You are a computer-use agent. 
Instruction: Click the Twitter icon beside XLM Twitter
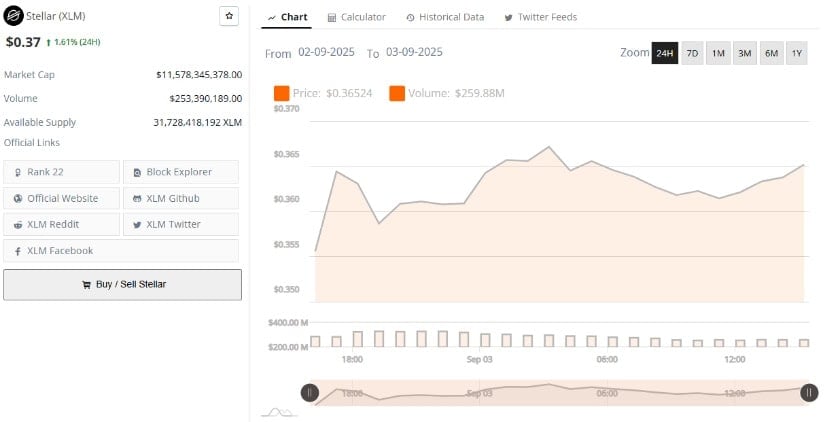point(137,225)
